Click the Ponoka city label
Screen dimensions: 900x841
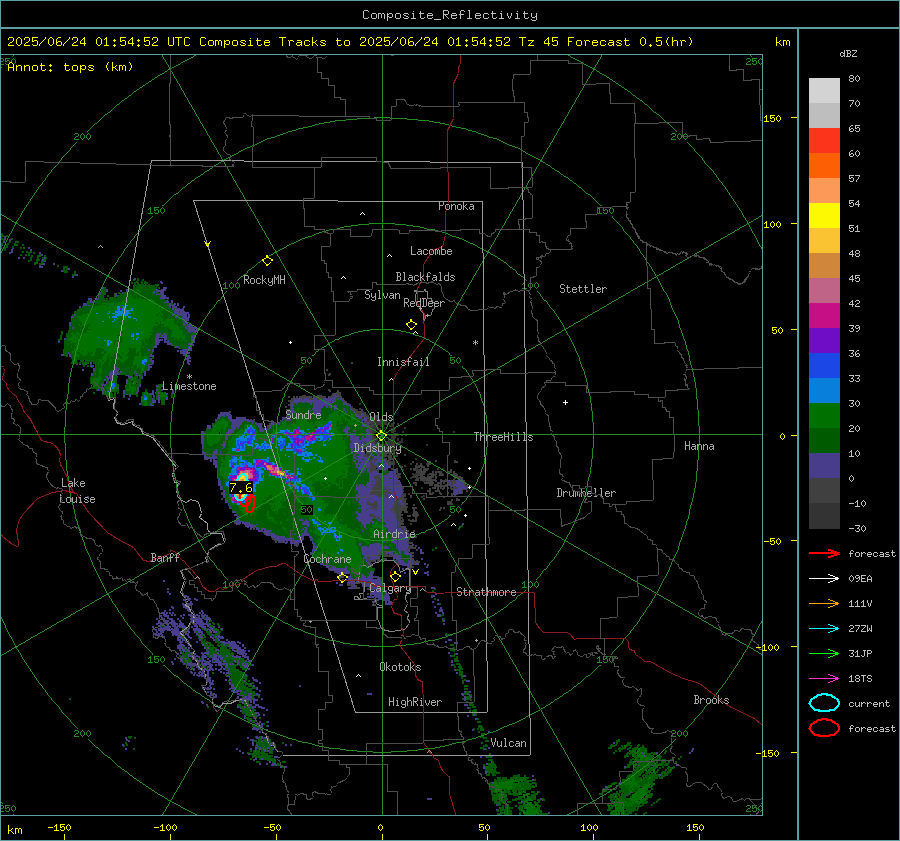[456, 206]
